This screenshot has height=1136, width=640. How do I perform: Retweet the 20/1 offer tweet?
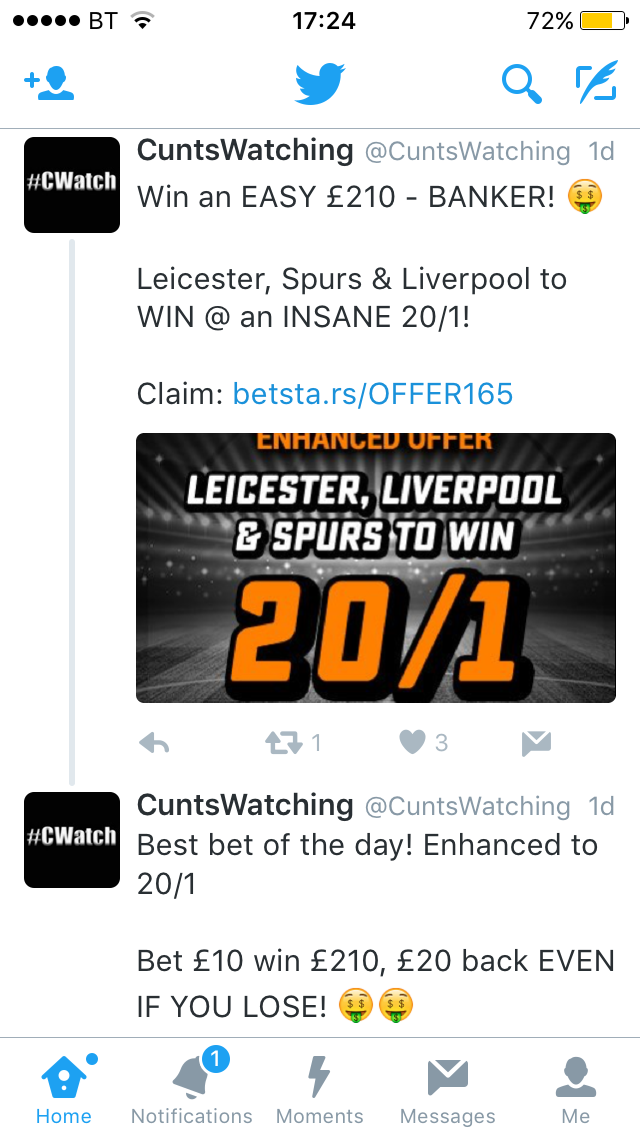283,743
